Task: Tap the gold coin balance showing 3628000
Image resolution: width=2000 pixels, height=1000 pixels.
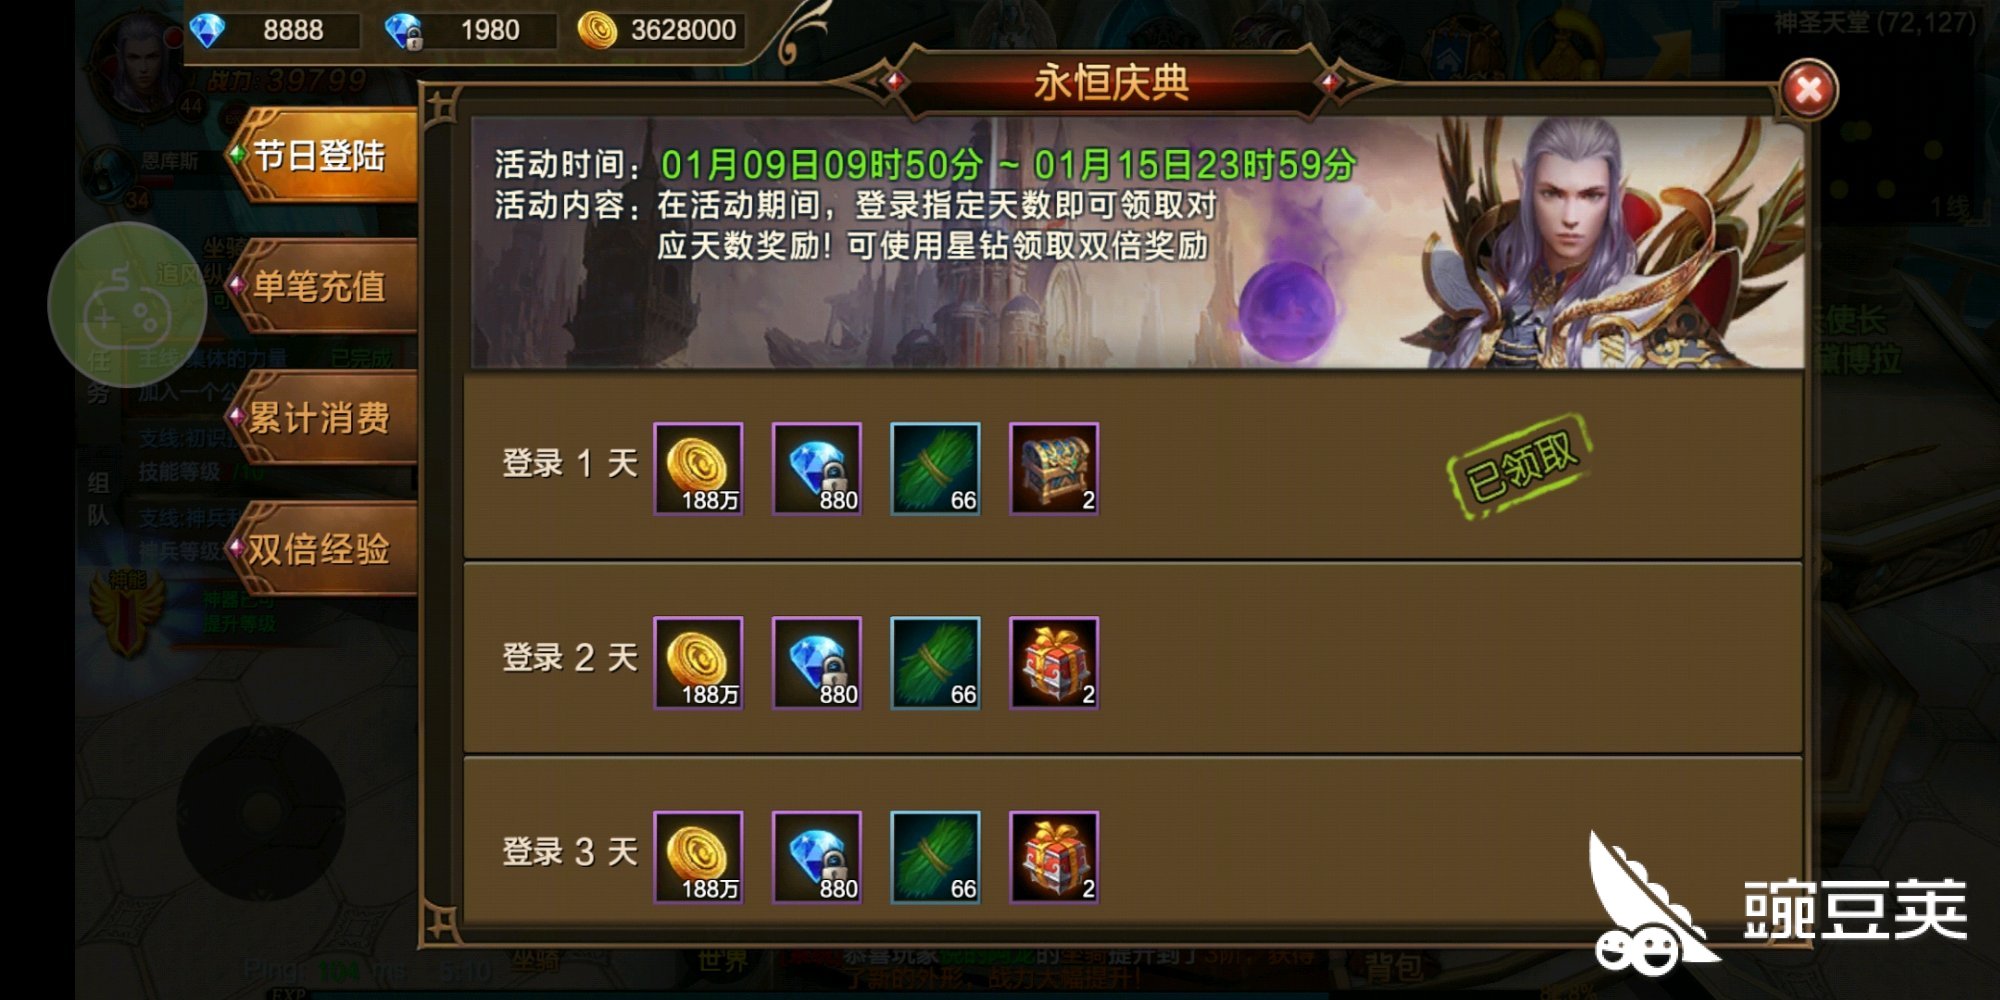Action: click(x=660, y=30)
